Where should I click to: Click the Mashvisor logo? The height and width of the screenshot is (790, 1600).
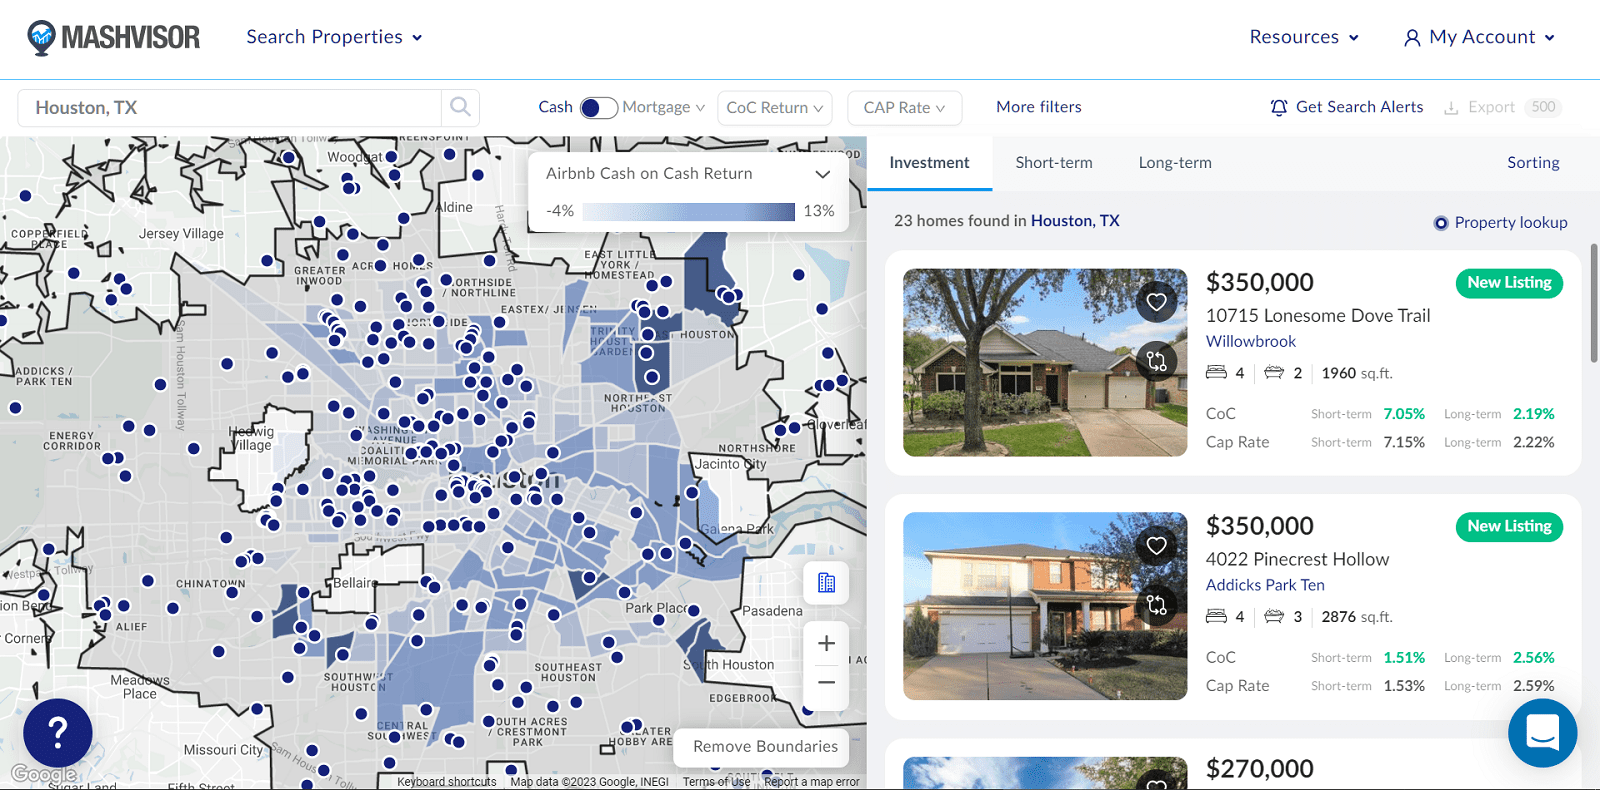tap(113, 37)
